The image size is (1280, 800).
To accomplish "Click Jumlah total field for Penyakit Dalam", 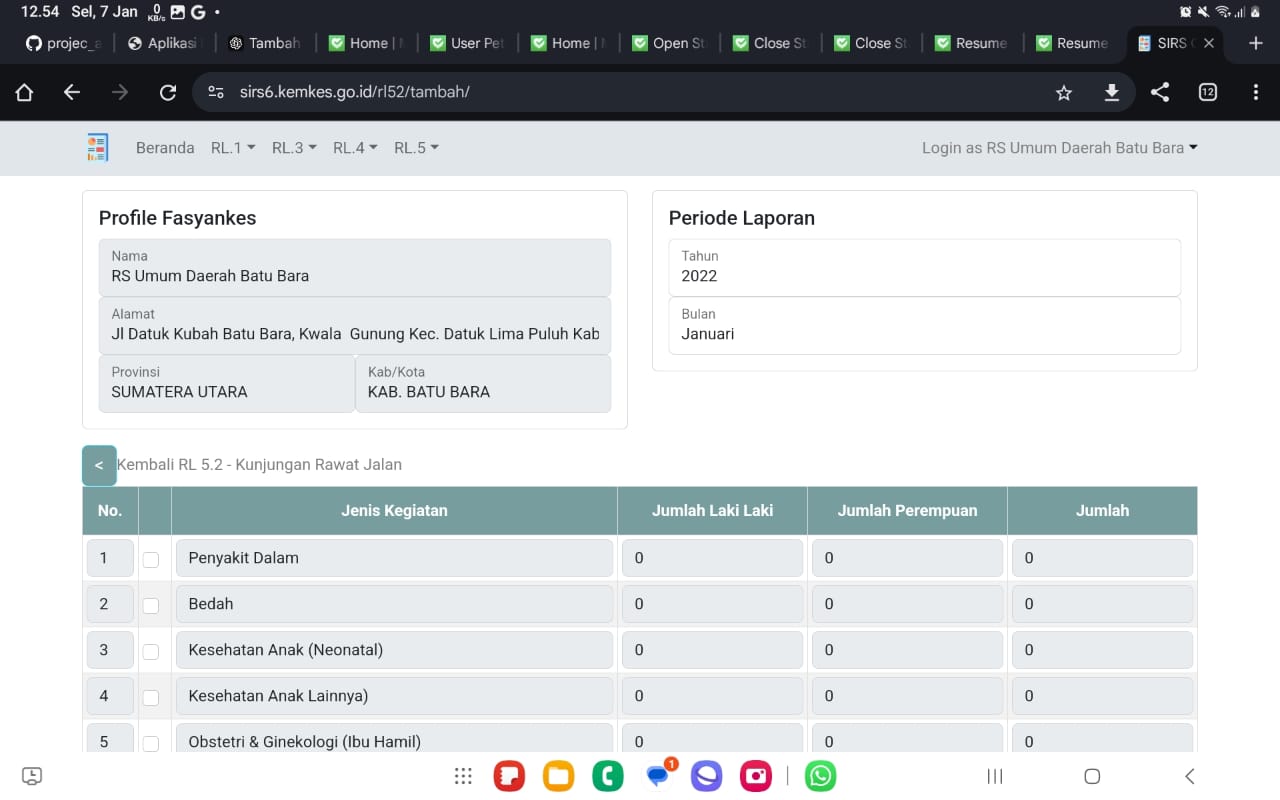I will [1102, 558].
